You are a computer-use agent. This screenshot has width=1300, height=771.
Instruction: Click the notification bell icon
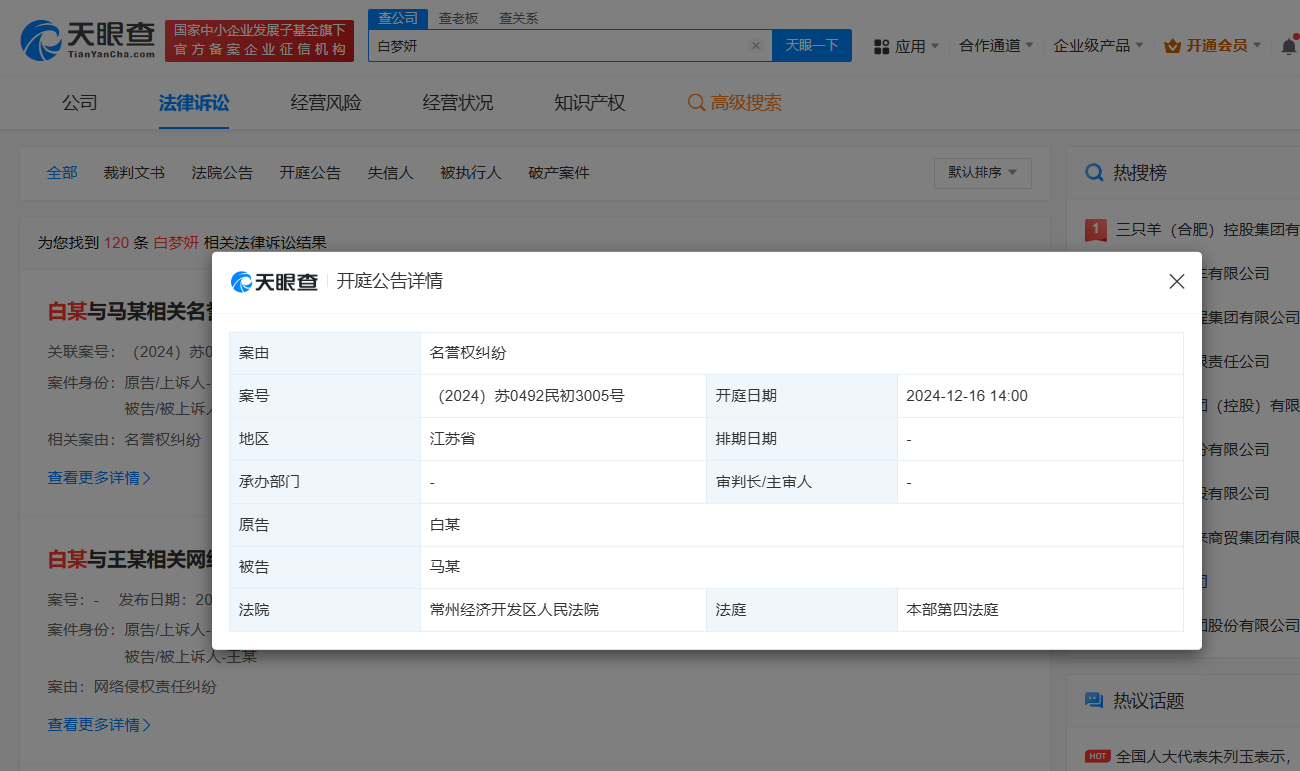[x=1288, y=46]
